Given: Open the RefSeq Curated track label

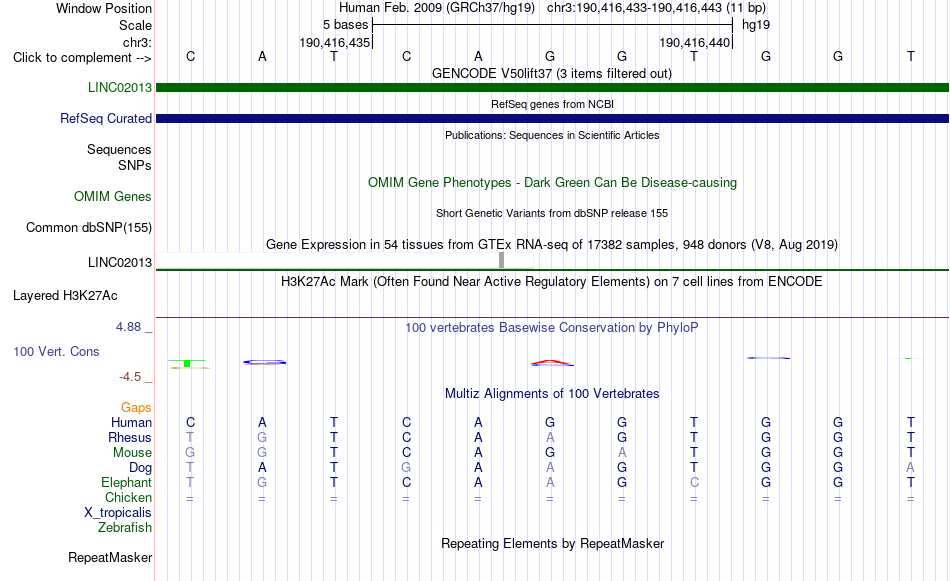Looking at the screenshot, I should [x=105, y=119].
